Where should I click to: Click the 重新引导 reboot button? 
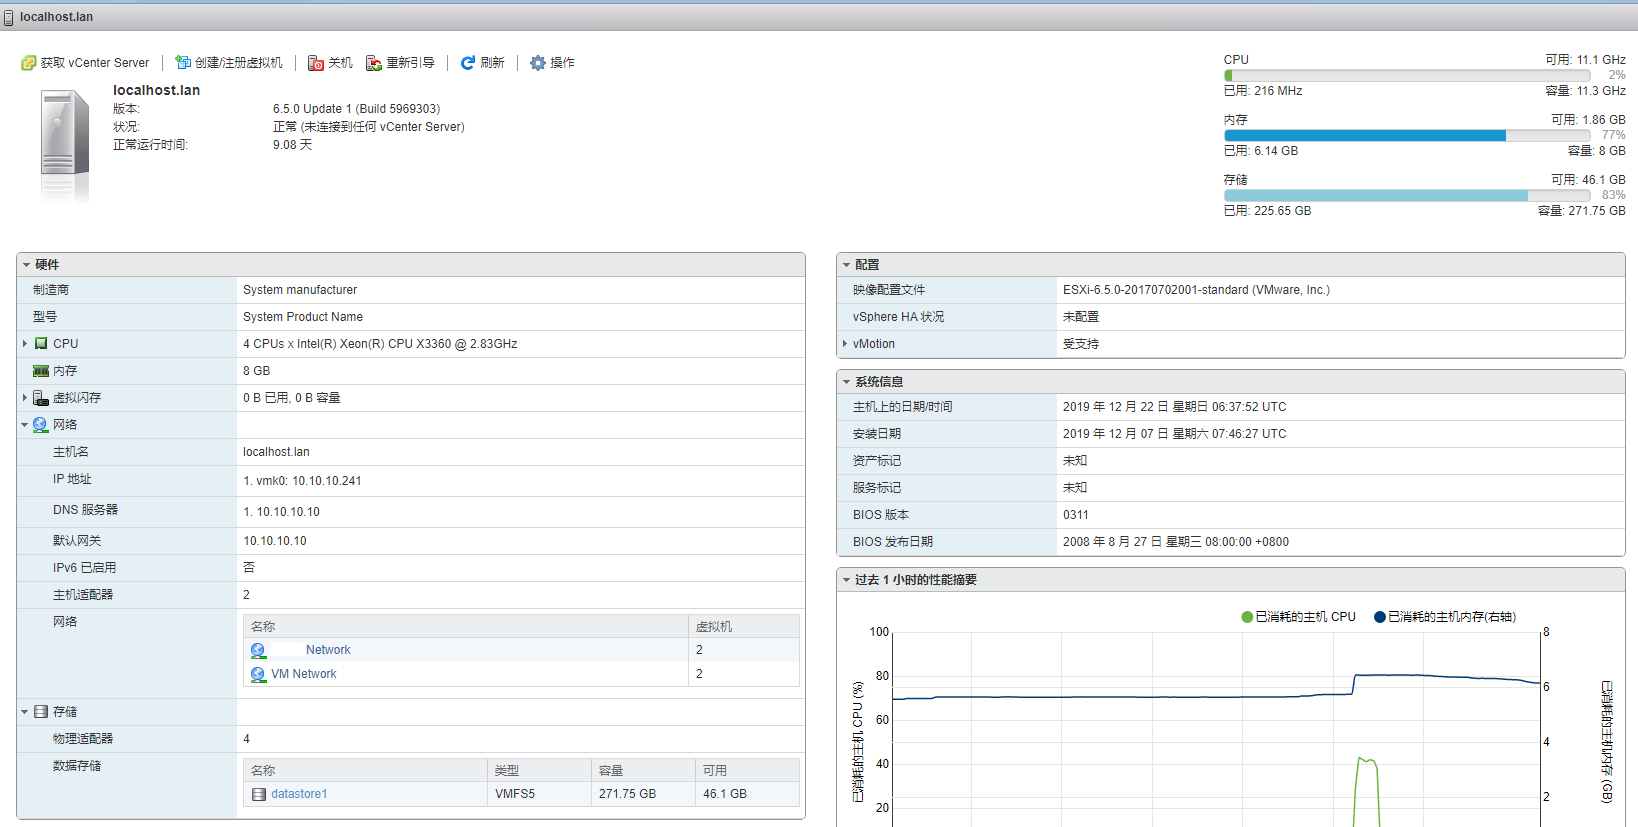tap(400, 63)
